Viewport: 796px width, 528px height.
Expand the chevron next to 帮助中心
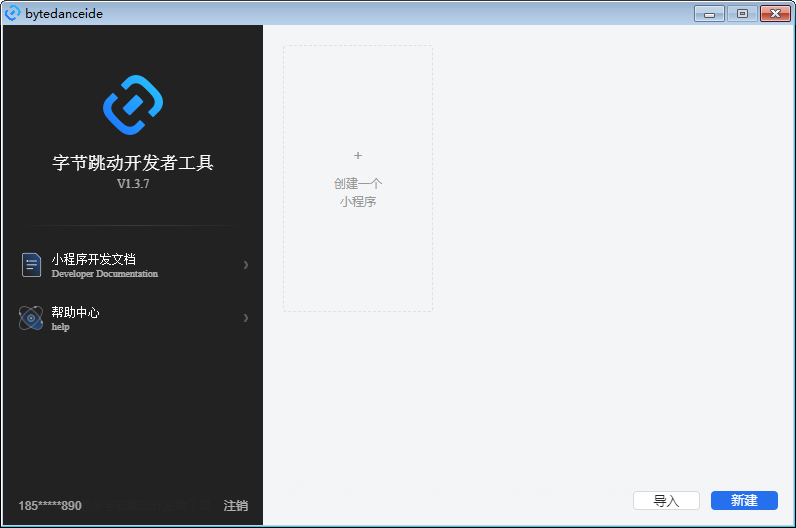pyautogui.click(x=245, y=318)
